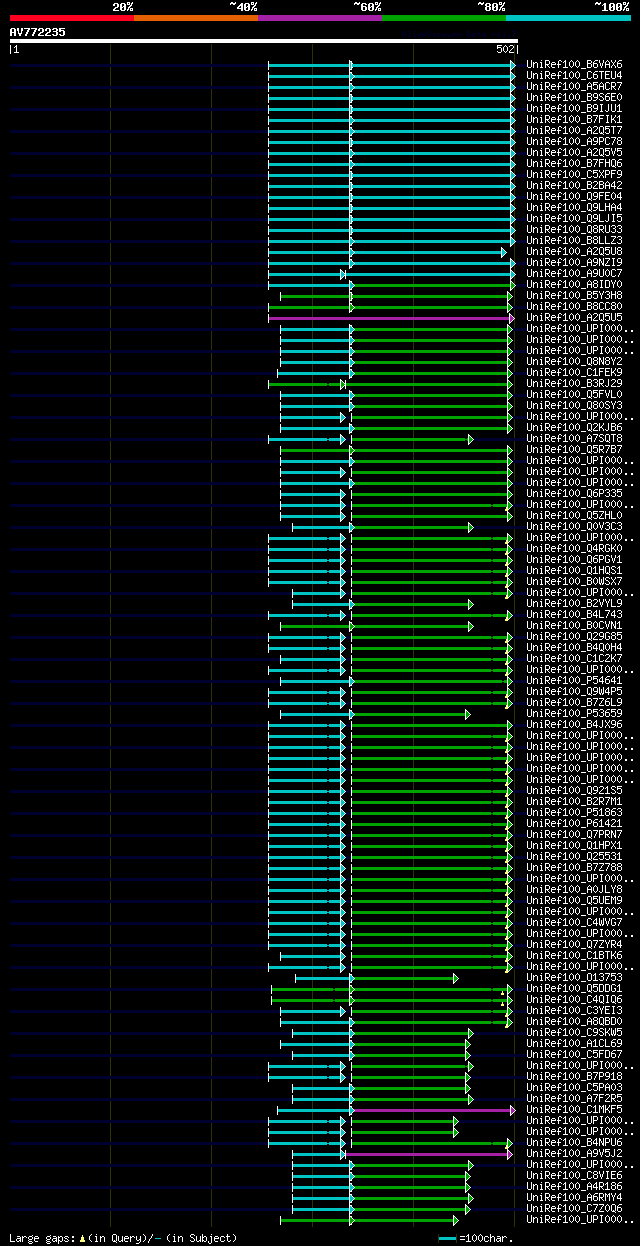
Task: Go to the UniRef100_A1CL69 hit name
Action: [574, 1043]
